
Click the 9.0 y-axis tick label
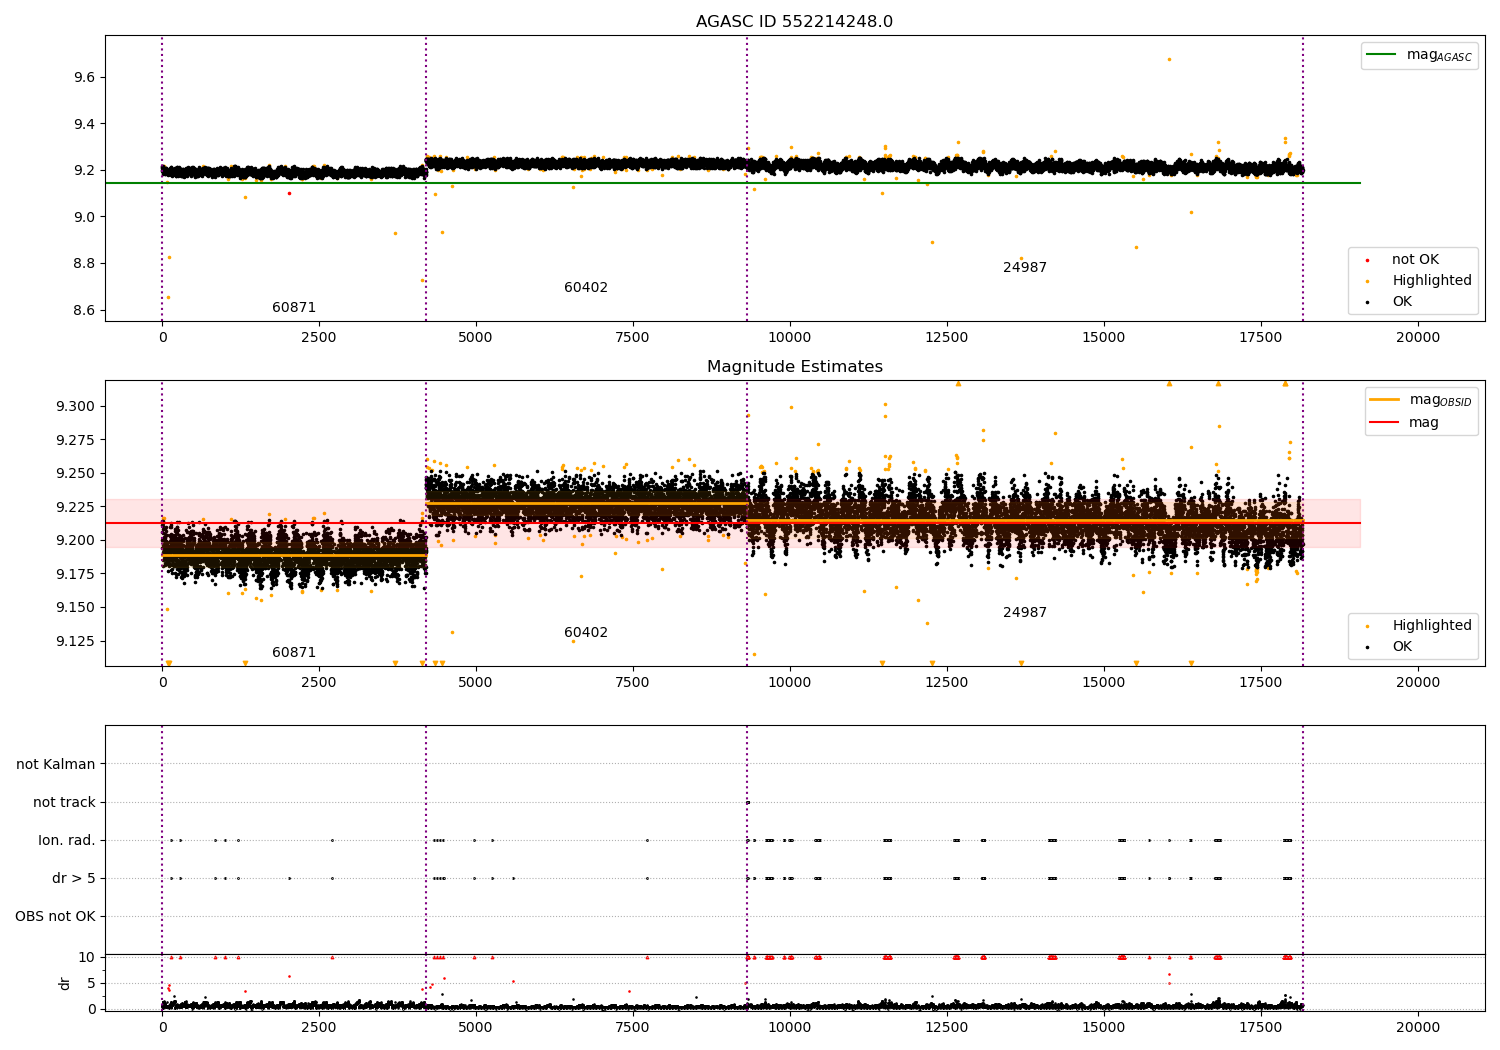[85, 217]
